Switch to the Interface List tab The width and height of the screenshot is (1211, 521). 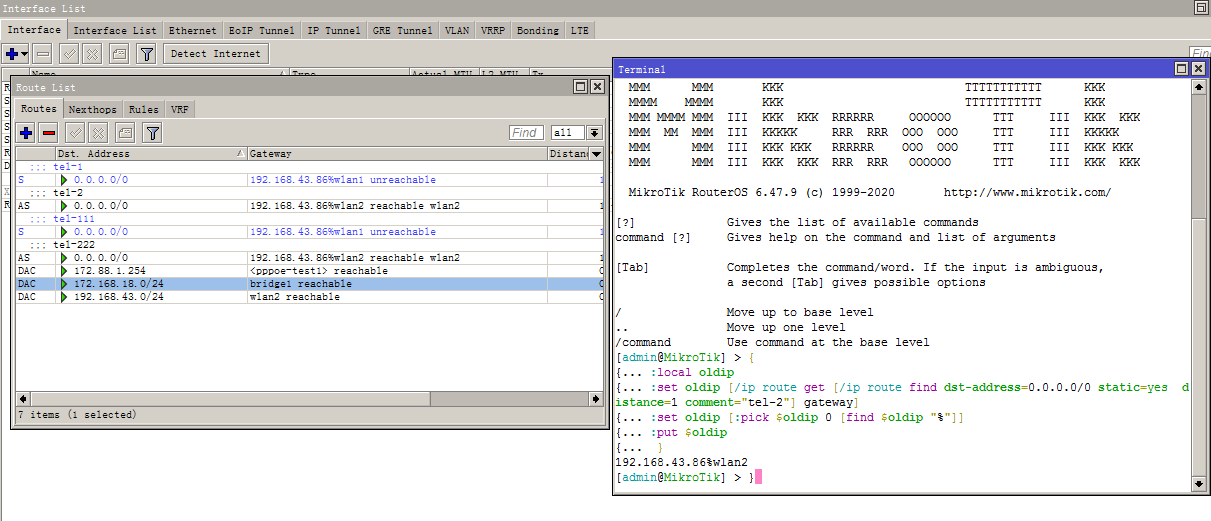(x=115, y=31)
